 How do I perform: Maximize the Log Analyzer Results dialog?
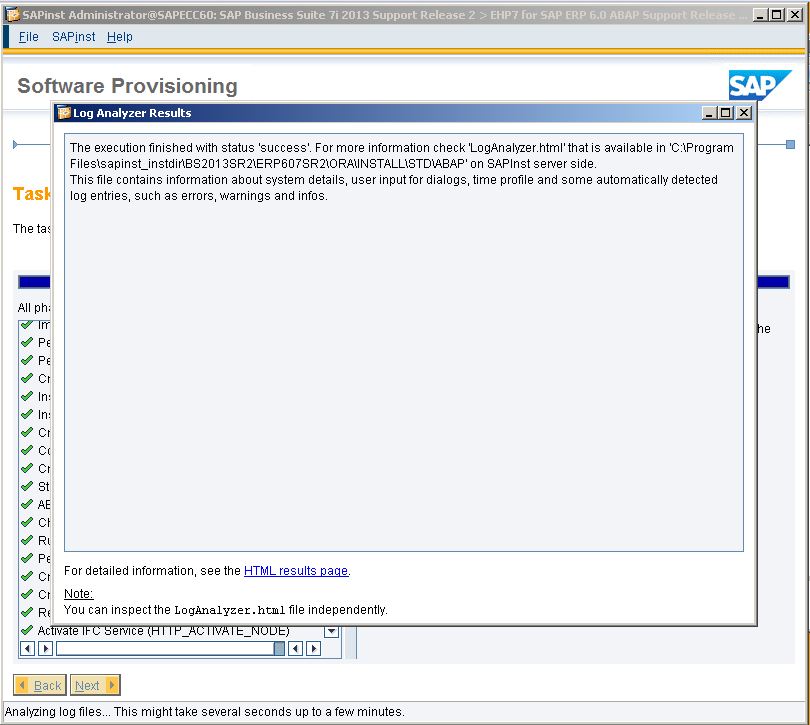726,113
